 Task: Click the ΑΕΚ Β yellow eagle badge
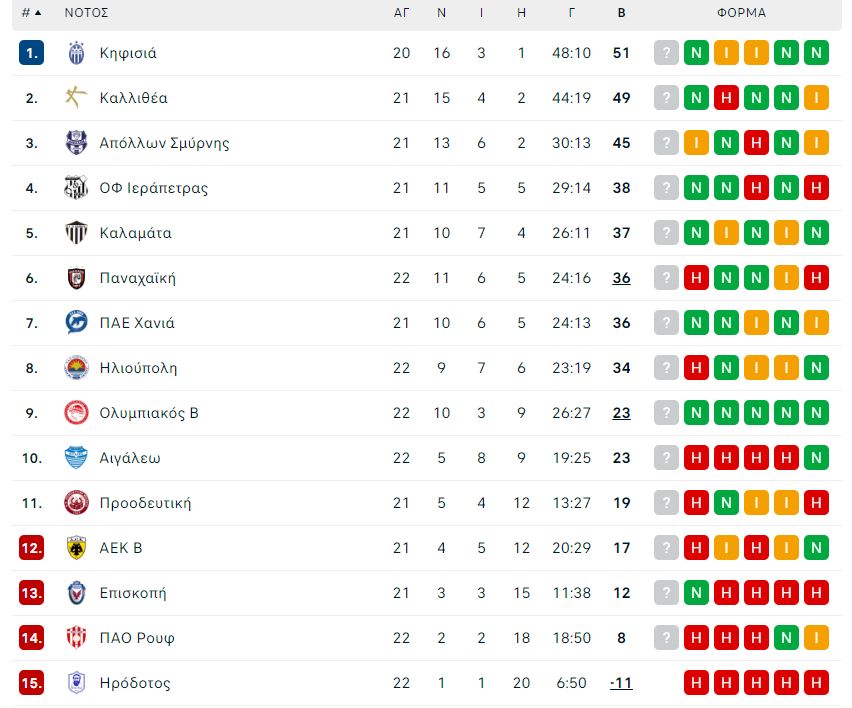(x=76, y=548)
